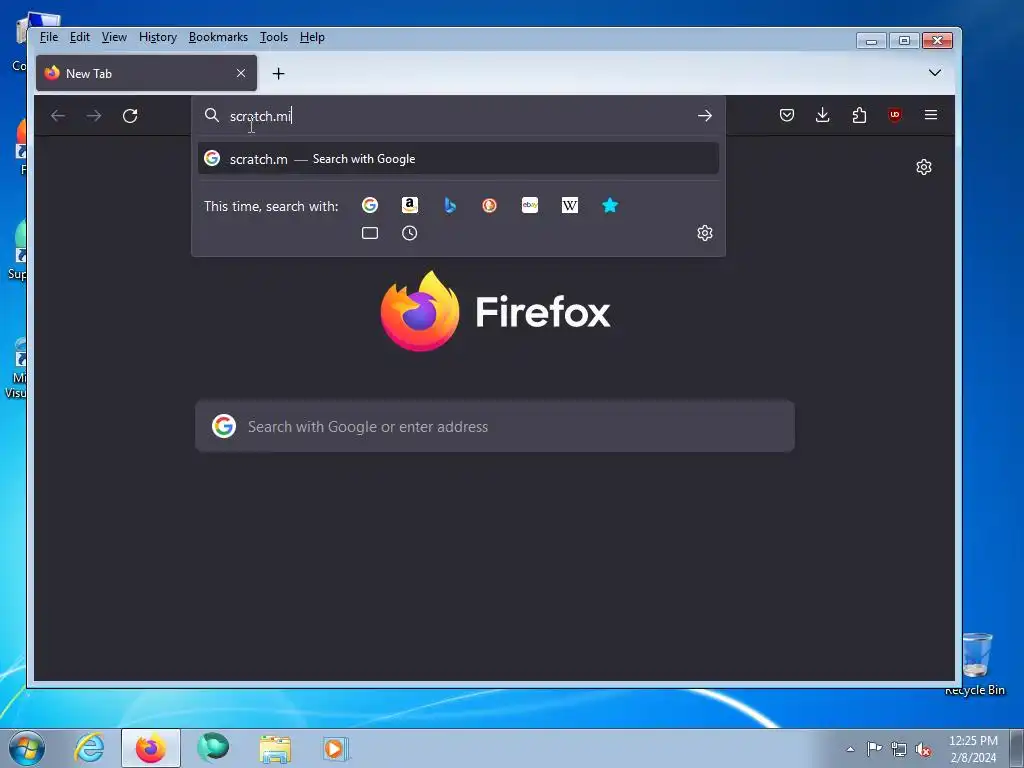Open a new tab with plus button
1024x768 pixels.
point(278,74)
